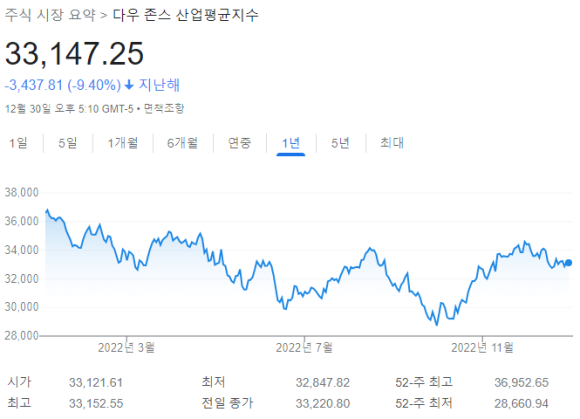Click the 52-week low value 28,660.94
The image size is (580, 419).
pos(522,403)
